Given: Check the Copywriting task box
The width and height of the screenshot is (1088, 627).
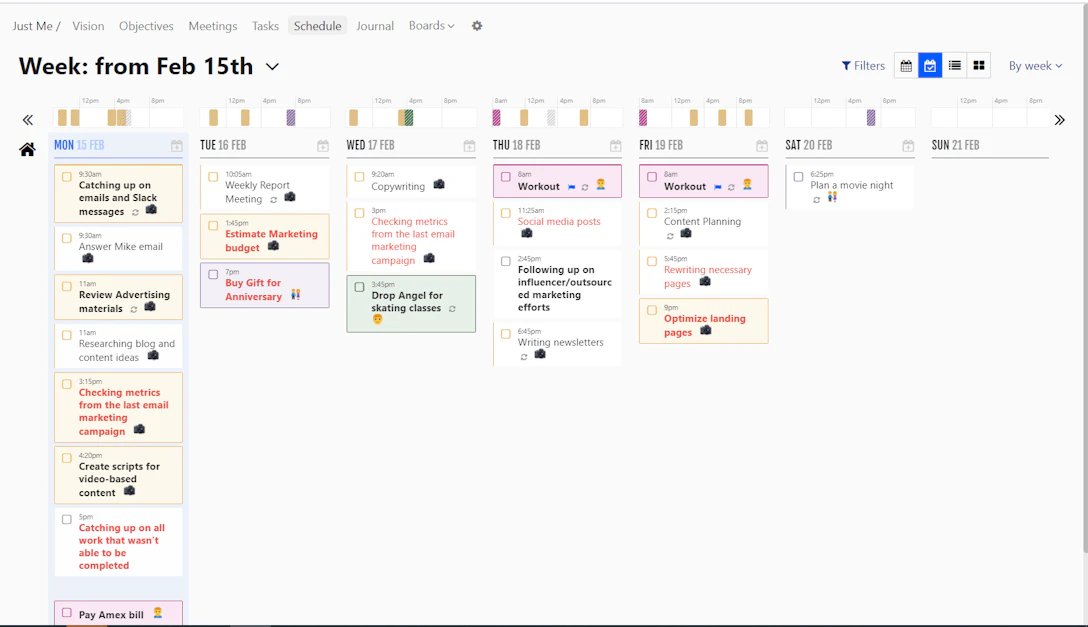Looking at the screenshot, I should click(359, 177).
